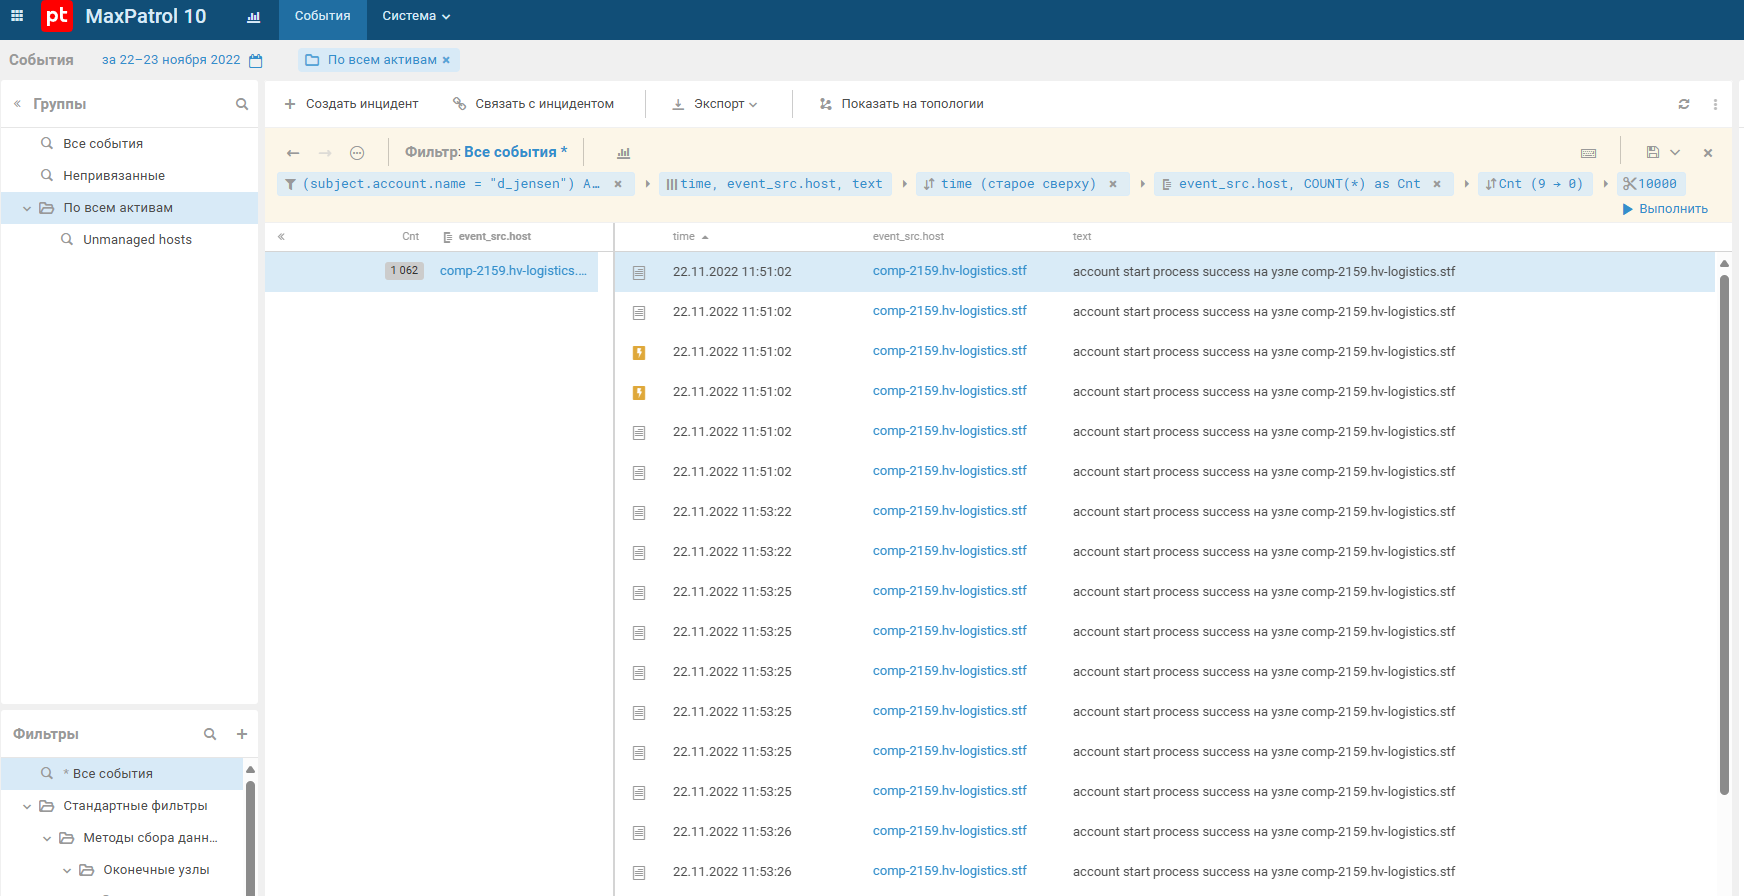
Task: Add a new filter with plus icon
Action: pyautogui.click(x=242, y=734)
